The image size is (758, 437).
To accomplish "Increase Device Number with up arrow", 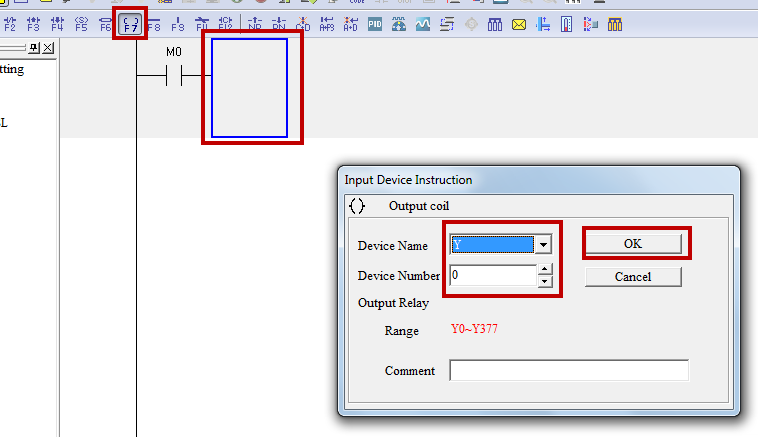I will pos(544,269).
